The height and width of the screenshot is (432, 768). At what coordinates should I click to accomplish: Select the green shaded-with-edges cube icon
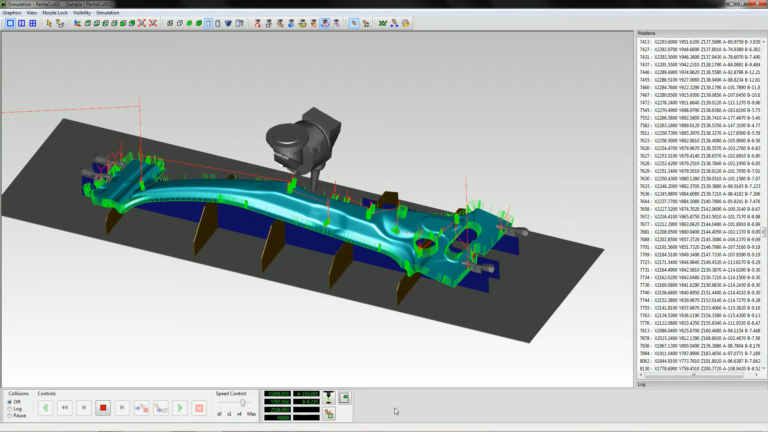point(199,23)
